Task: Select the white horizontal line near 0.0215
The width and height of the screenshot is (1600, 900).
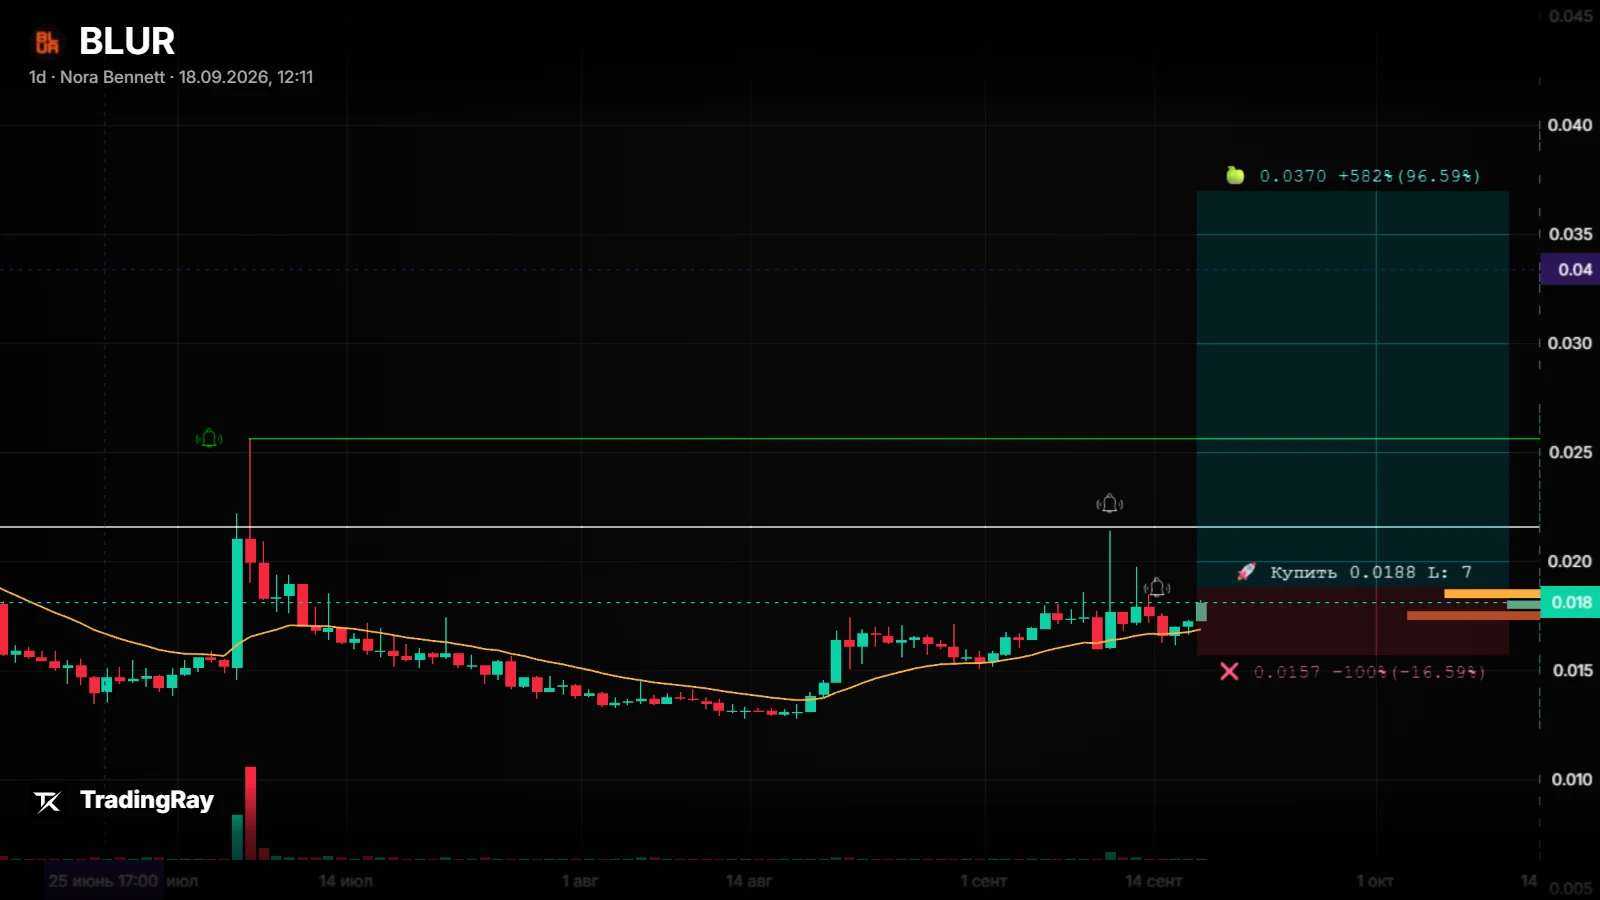Action: tap(770, 527)
